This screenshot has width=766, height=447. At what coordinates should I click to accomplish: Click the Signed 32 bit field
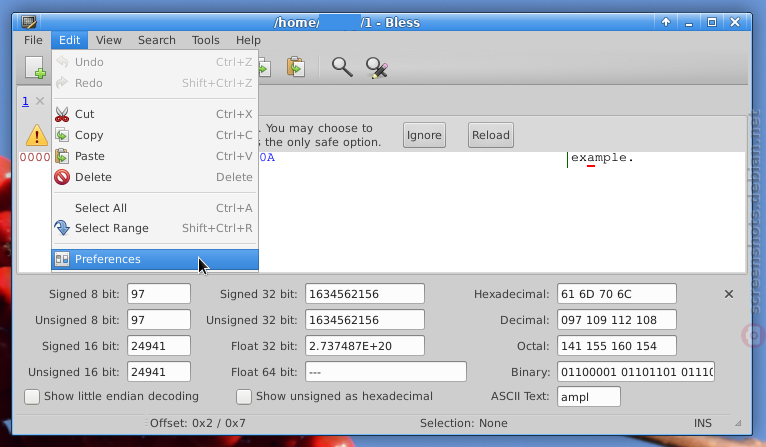(x=365, y=294)
